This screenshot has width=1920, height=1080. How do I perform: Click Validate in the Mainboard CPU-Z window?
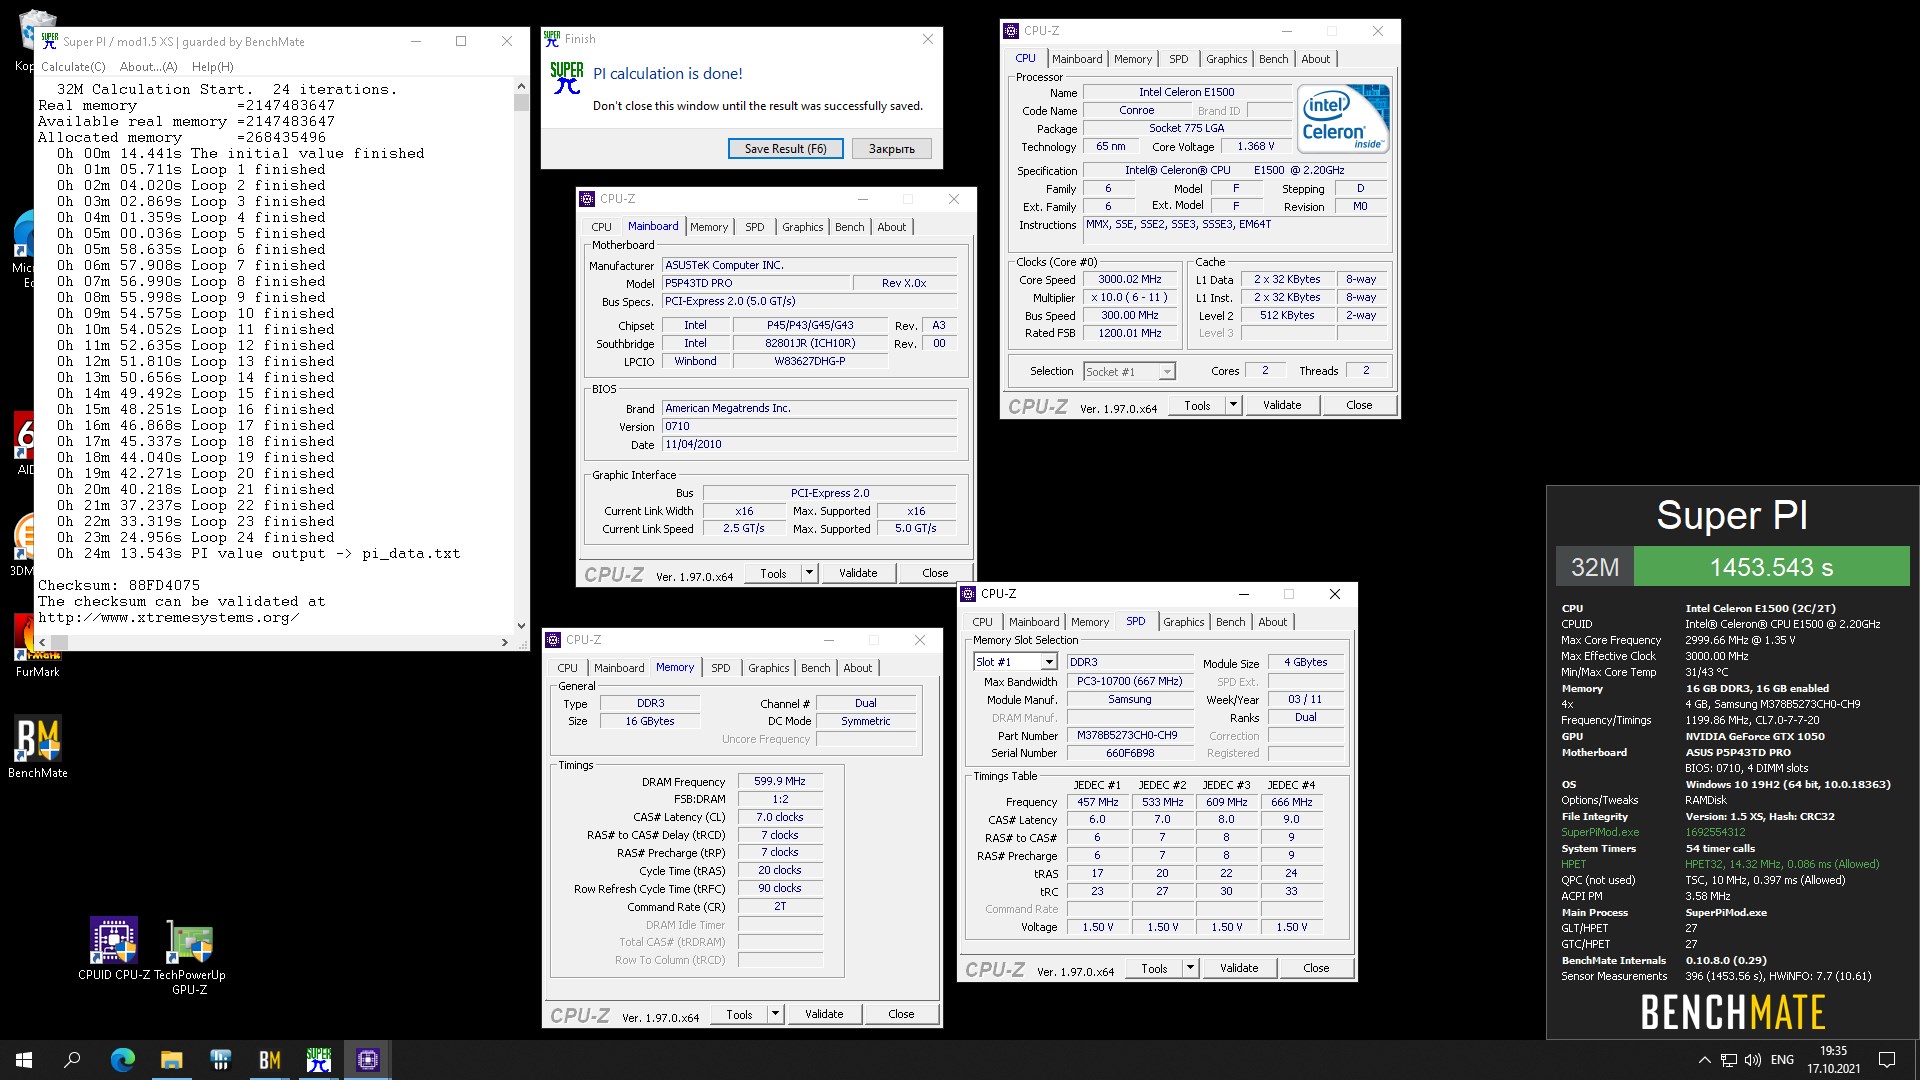[x=858, y=573]
